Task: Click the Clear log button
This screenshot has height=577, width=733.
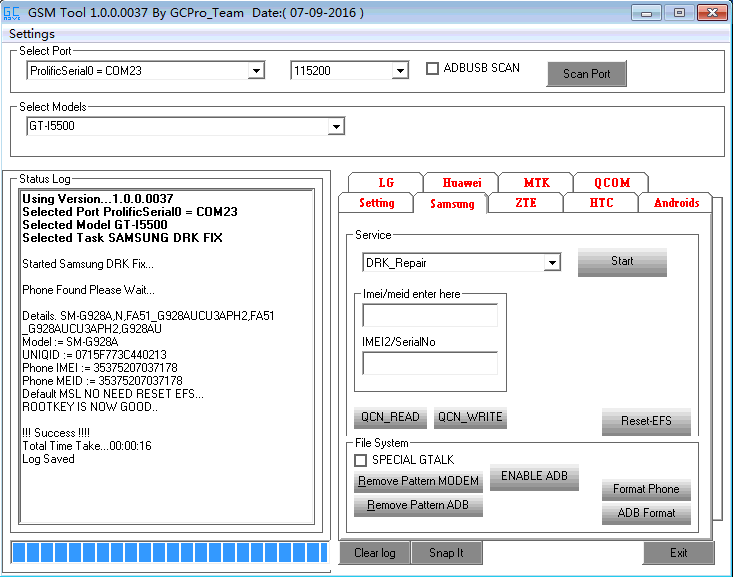Action: point(375,553)
